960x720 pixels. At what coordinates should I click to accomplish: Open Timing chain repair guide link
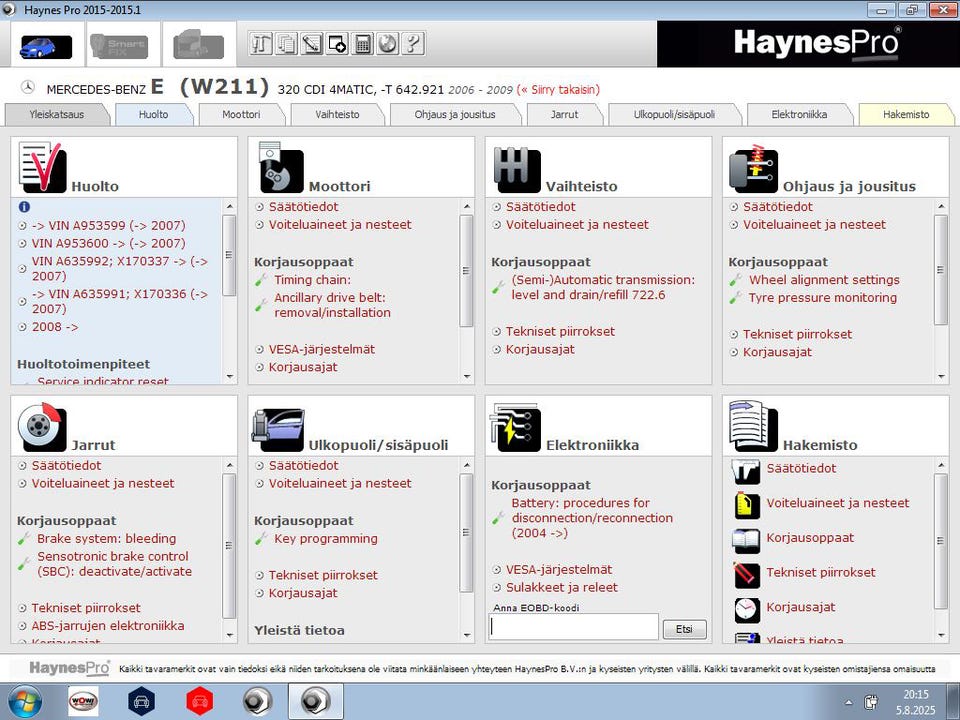click(312, 280)
